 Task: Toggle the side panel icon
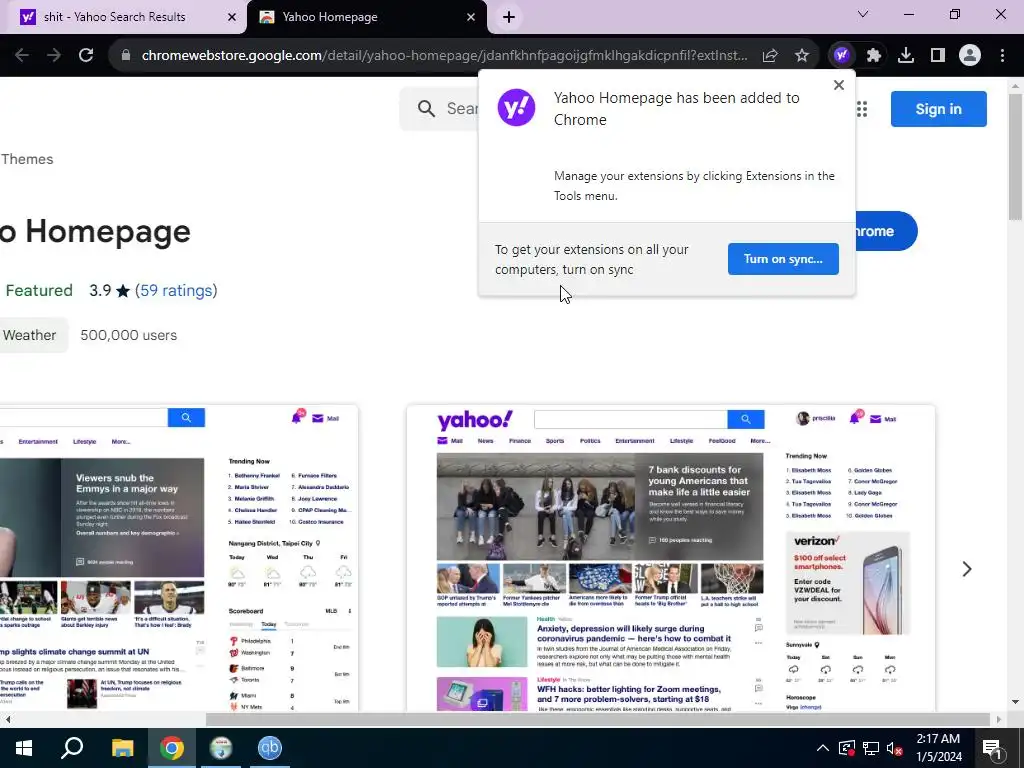(x=938, y=56)
